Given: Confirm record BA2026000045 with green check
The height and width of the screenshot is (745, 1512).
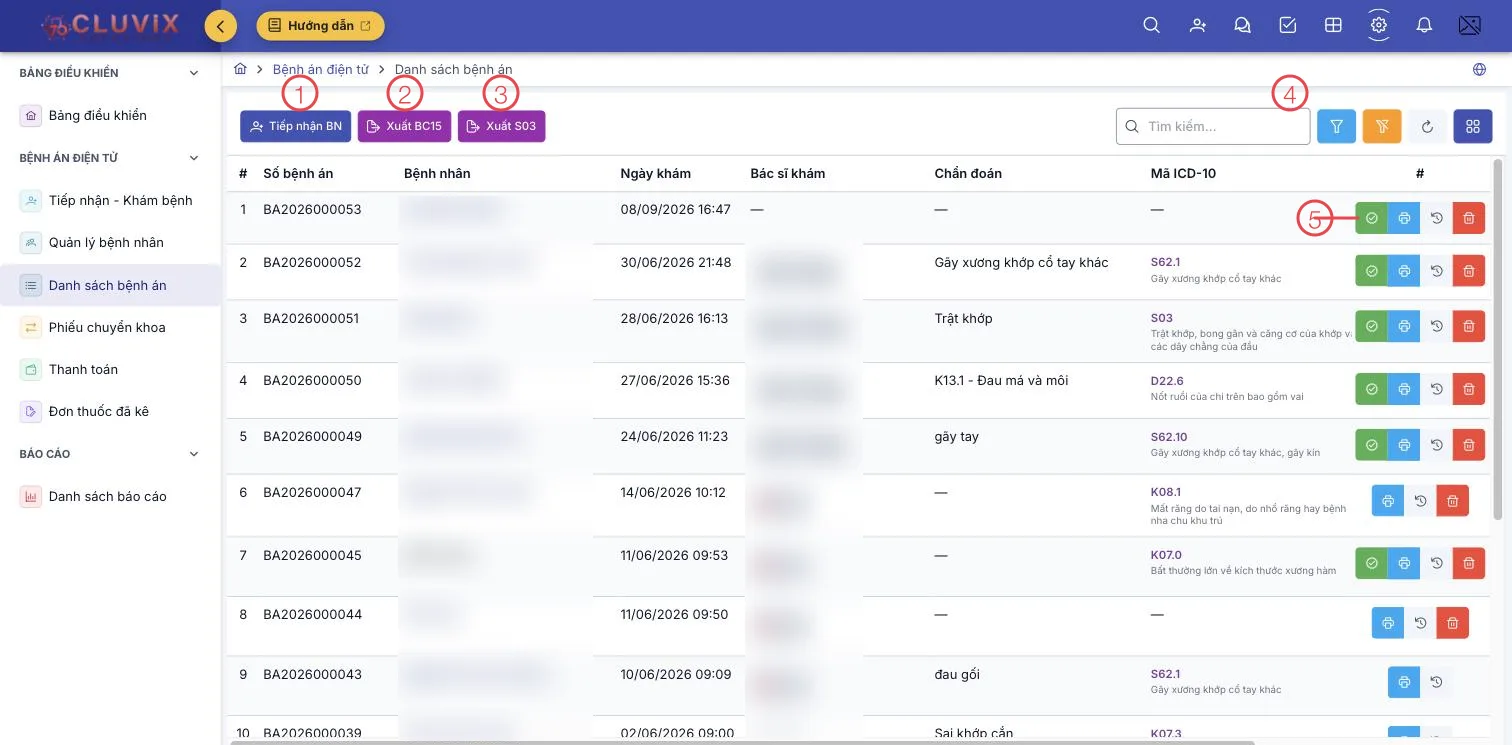Looking at the screenshot, I should tap(1371, 563).
